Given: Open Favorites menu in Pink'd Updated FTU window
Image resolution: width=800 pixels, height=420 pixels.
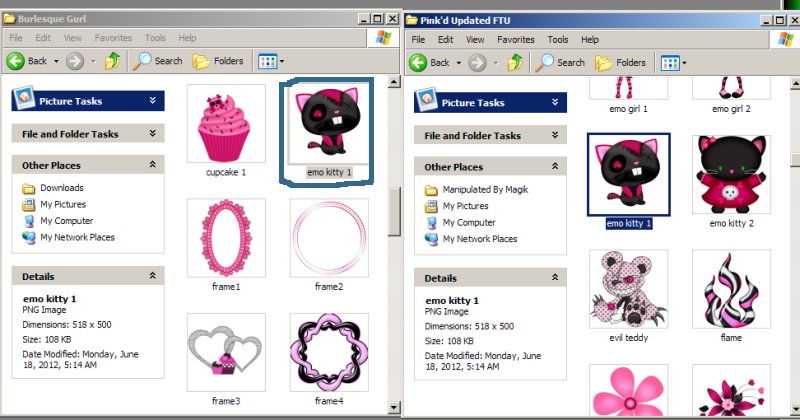Looking at the screenshot, I should pos(516,39).
